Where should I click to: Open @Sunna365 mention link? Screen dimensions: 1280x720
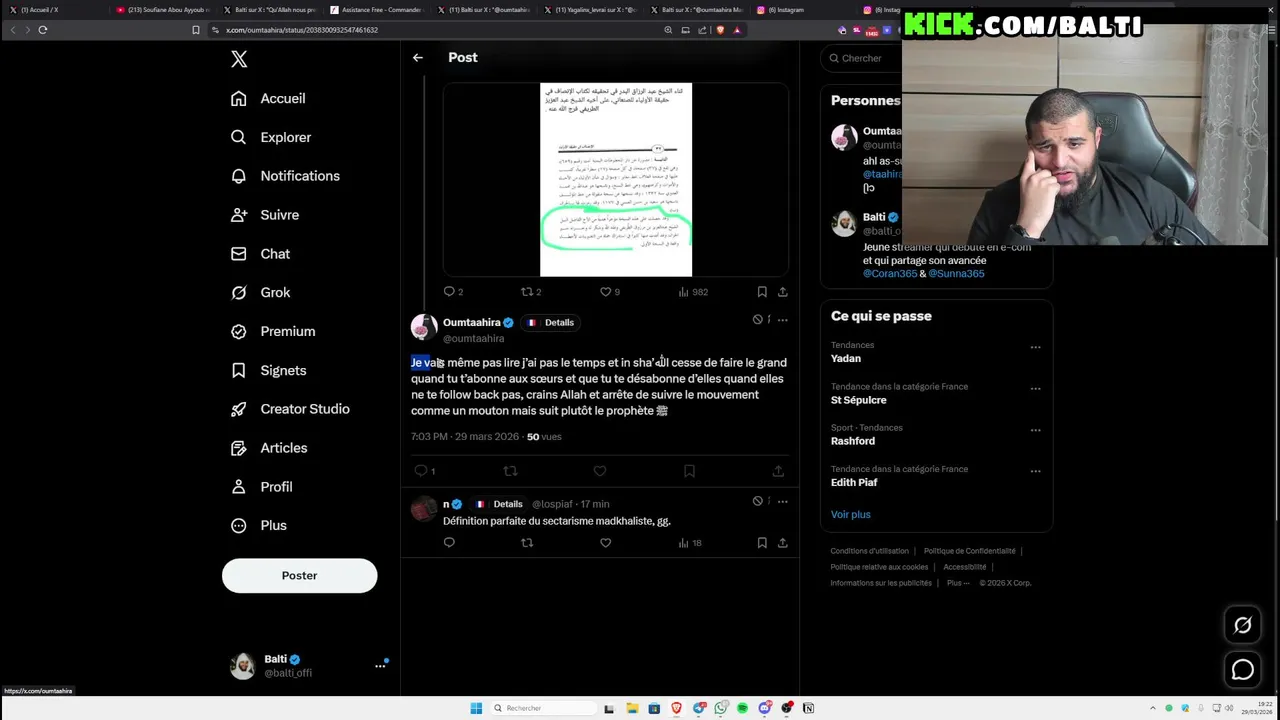[956, 274]
